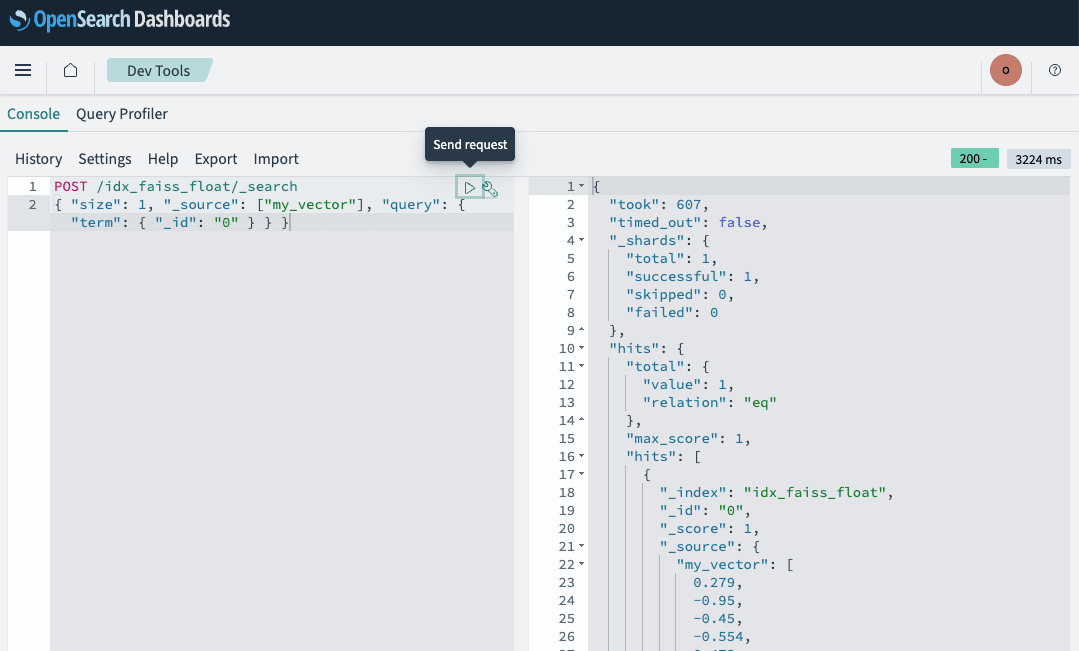
Task: Switch to the Console tab
Action: pos(34,114)
